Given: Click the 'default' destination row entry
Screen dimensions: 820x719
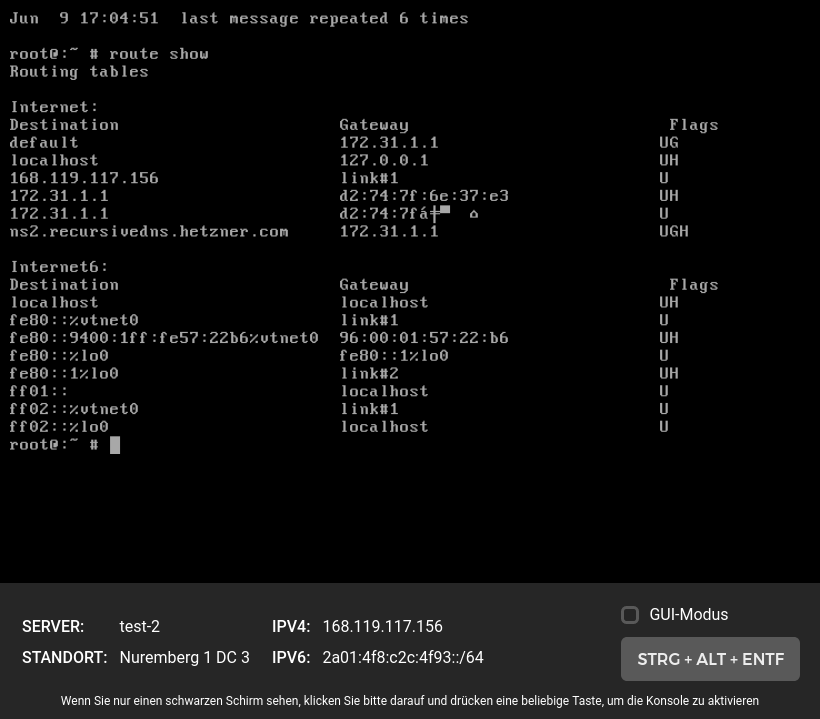Looking at the screenshot, I should coord(44,143).
